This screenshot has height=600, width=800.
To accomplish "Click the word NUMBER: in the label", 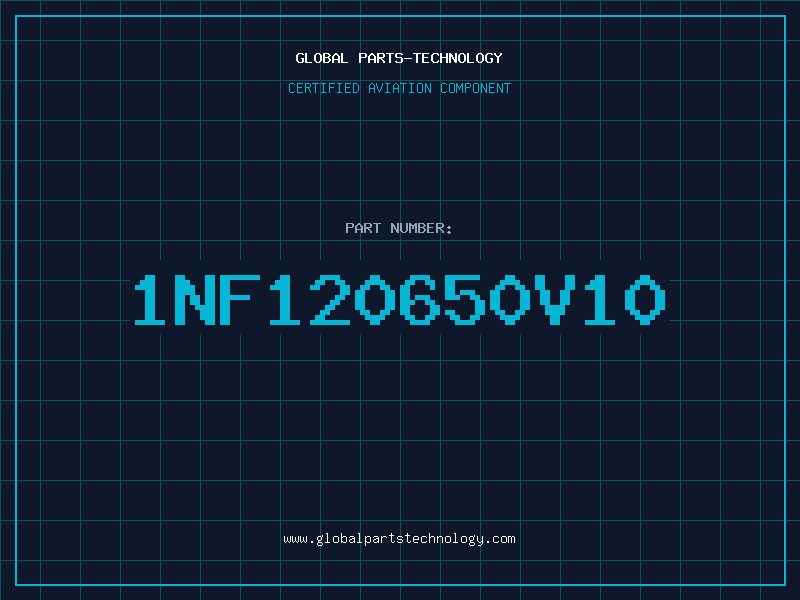I will pyautogui.click(x=421, y=228).
